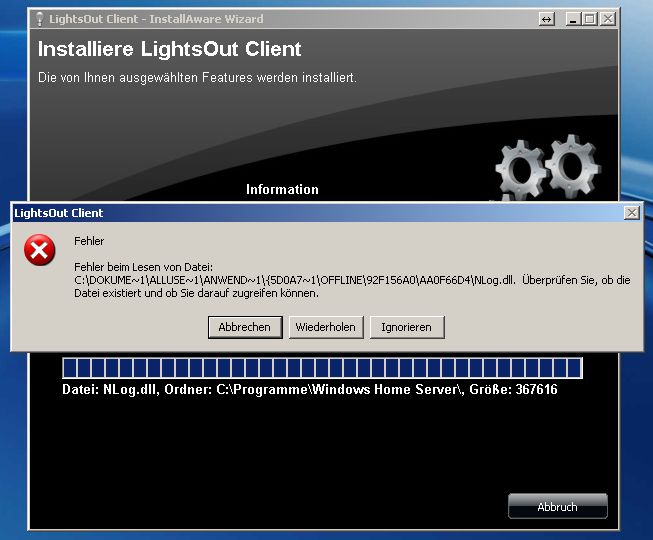Click the red error icon in dialog

[x=40, y=250]
